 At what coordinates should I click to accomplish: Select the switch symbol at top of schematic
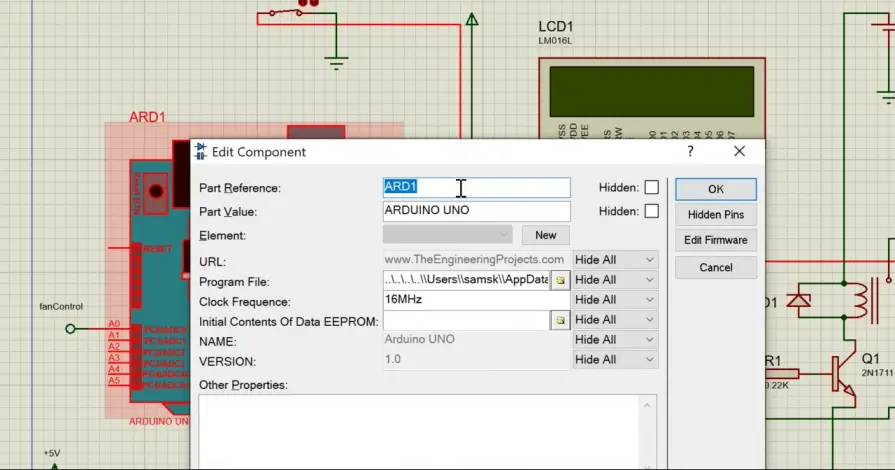(x=287, y=12)
